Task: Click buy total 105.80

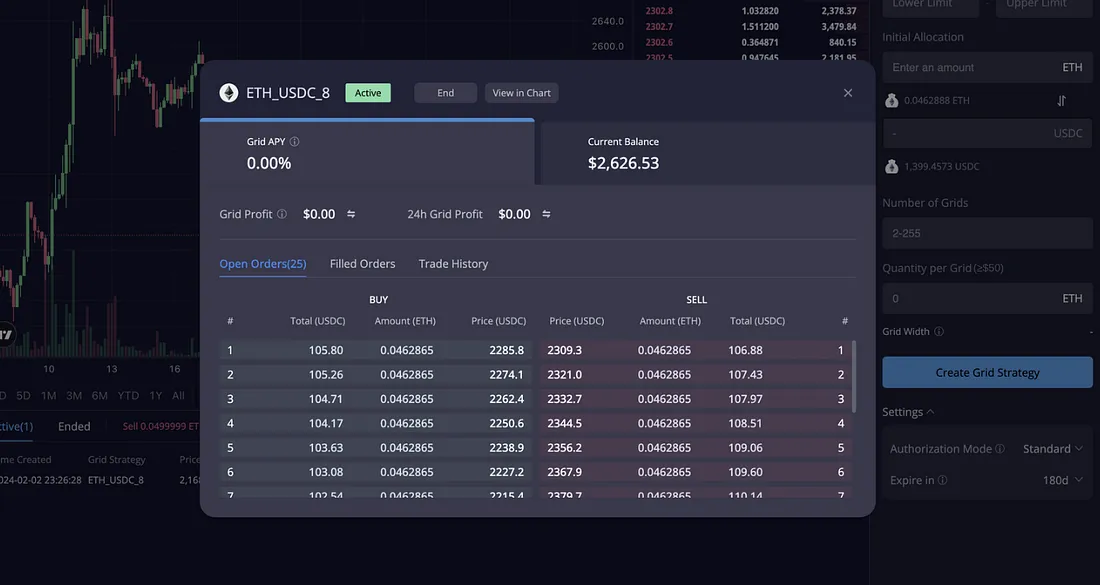Action: point(326,350)
